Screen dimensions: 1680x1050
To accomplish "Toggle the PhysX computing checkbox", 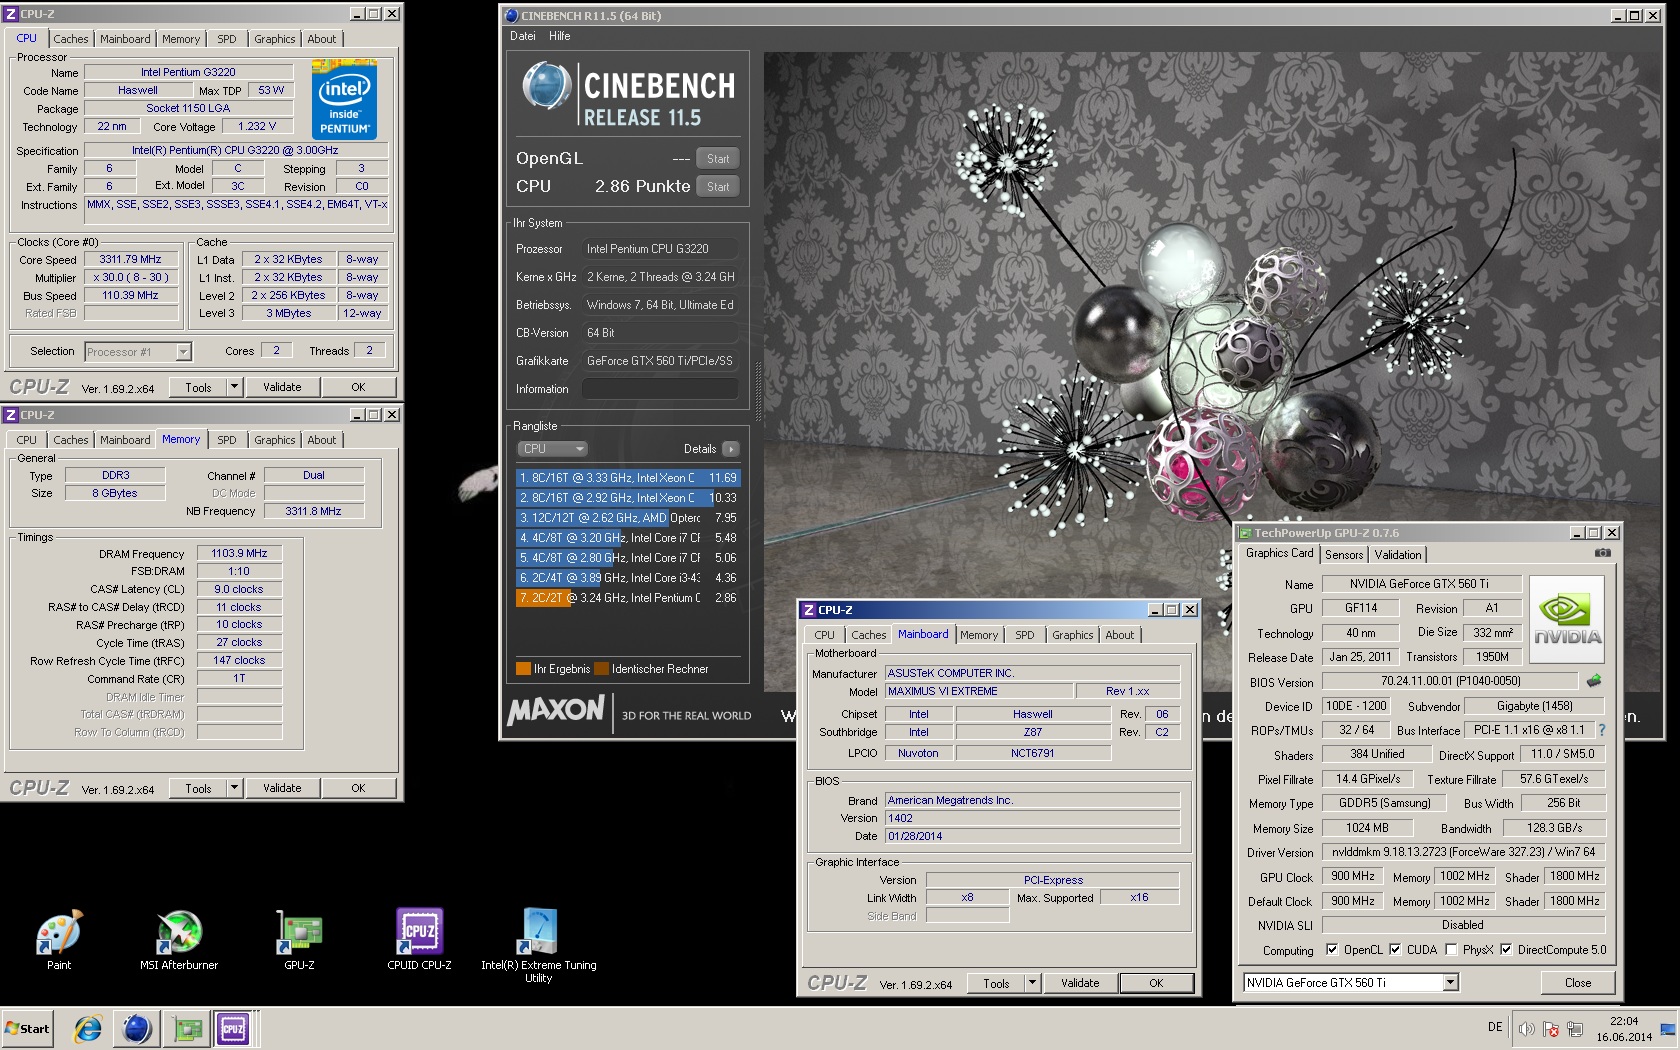I will click(1451, 950).
